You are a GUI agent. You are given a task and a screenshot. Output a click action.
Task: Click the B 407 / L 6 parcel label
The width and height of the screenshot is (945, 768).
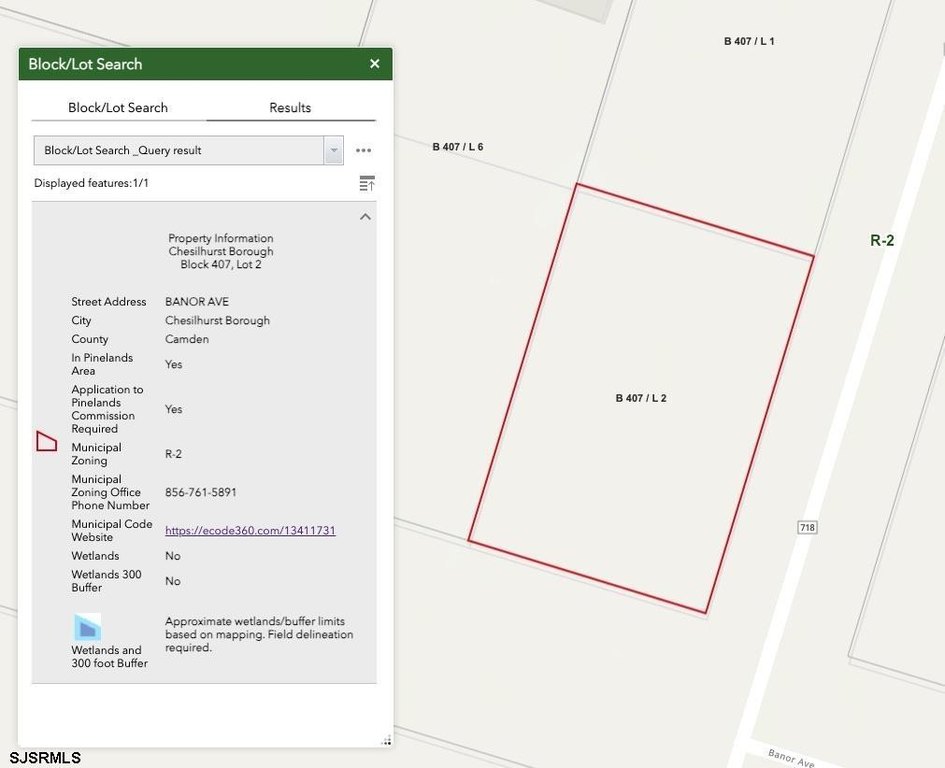tap(457, 146)
